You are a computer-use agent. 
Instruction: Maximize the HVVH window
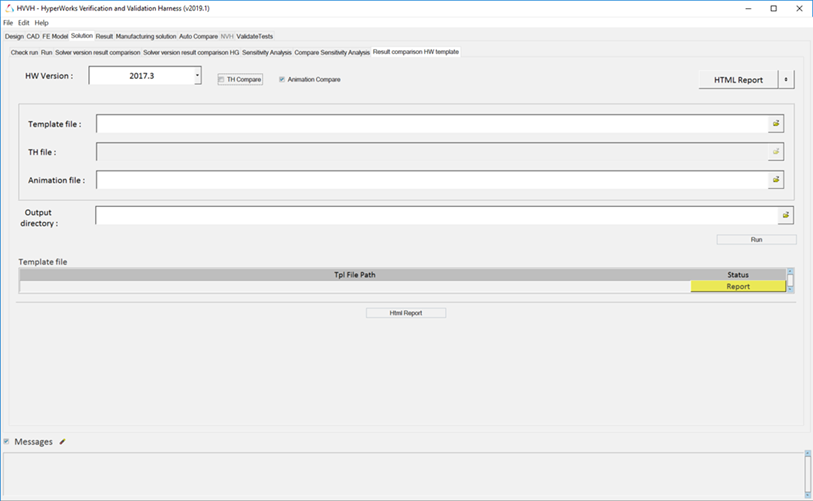click(774, 8)
